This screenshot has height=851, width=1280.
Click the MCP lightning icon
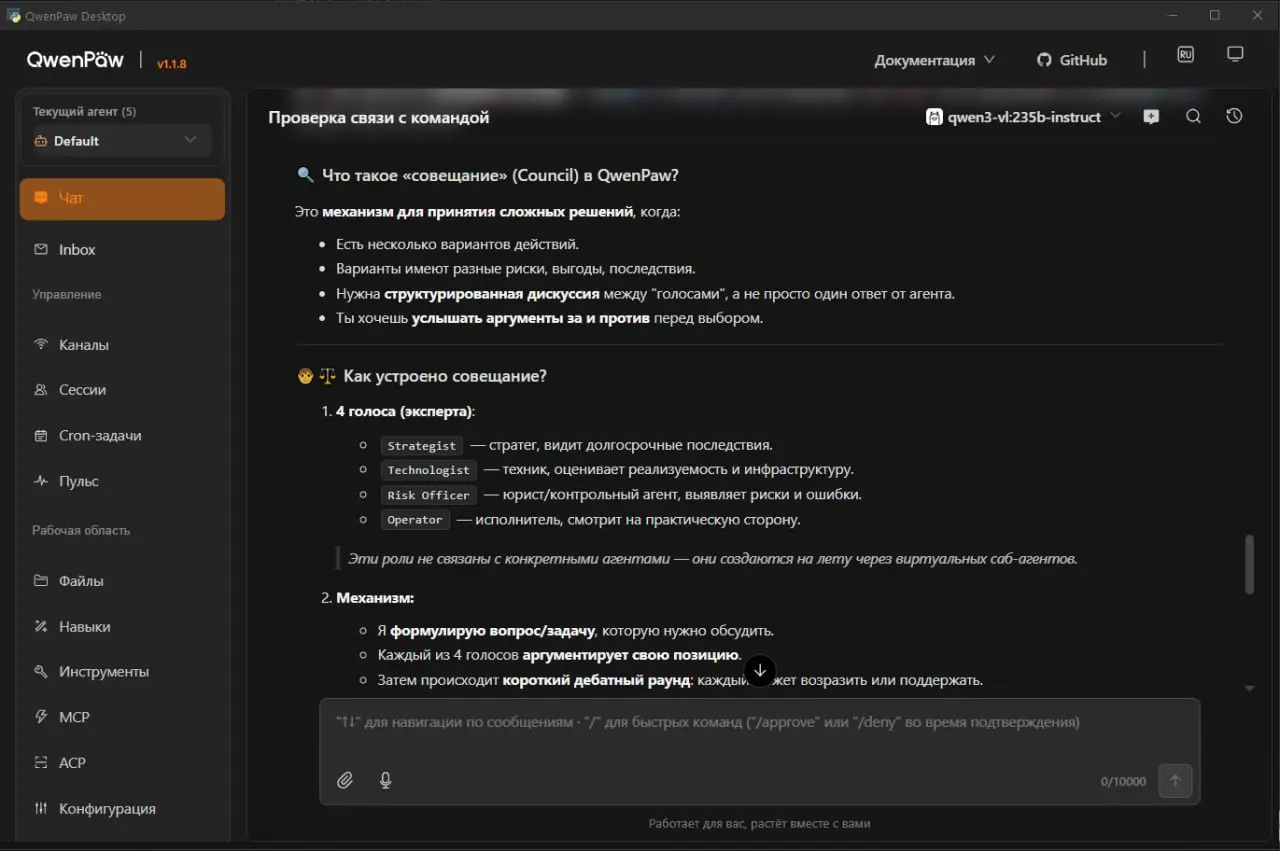[41, 717]
